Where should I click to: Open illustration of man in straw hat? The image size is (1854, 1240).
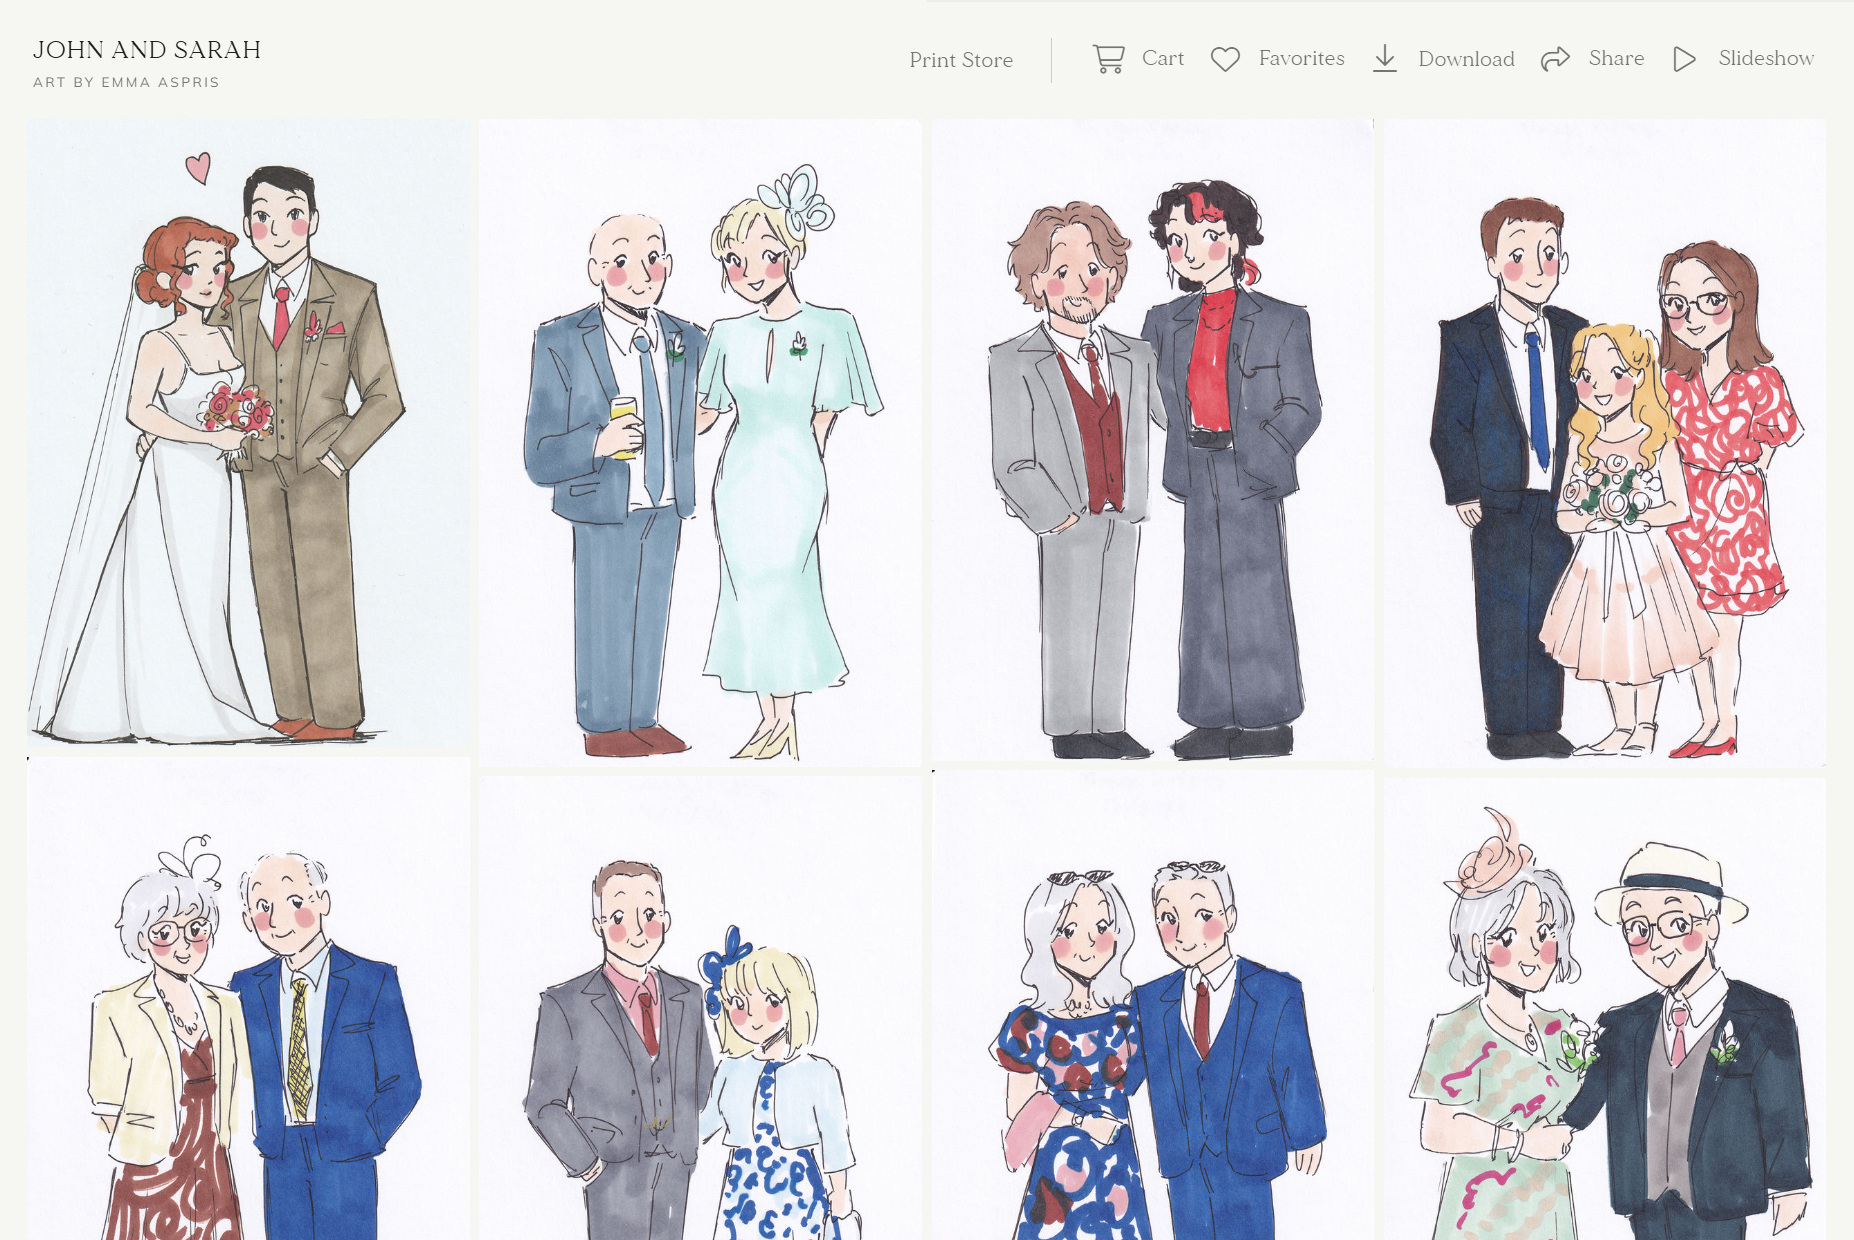(1605, 1008)
